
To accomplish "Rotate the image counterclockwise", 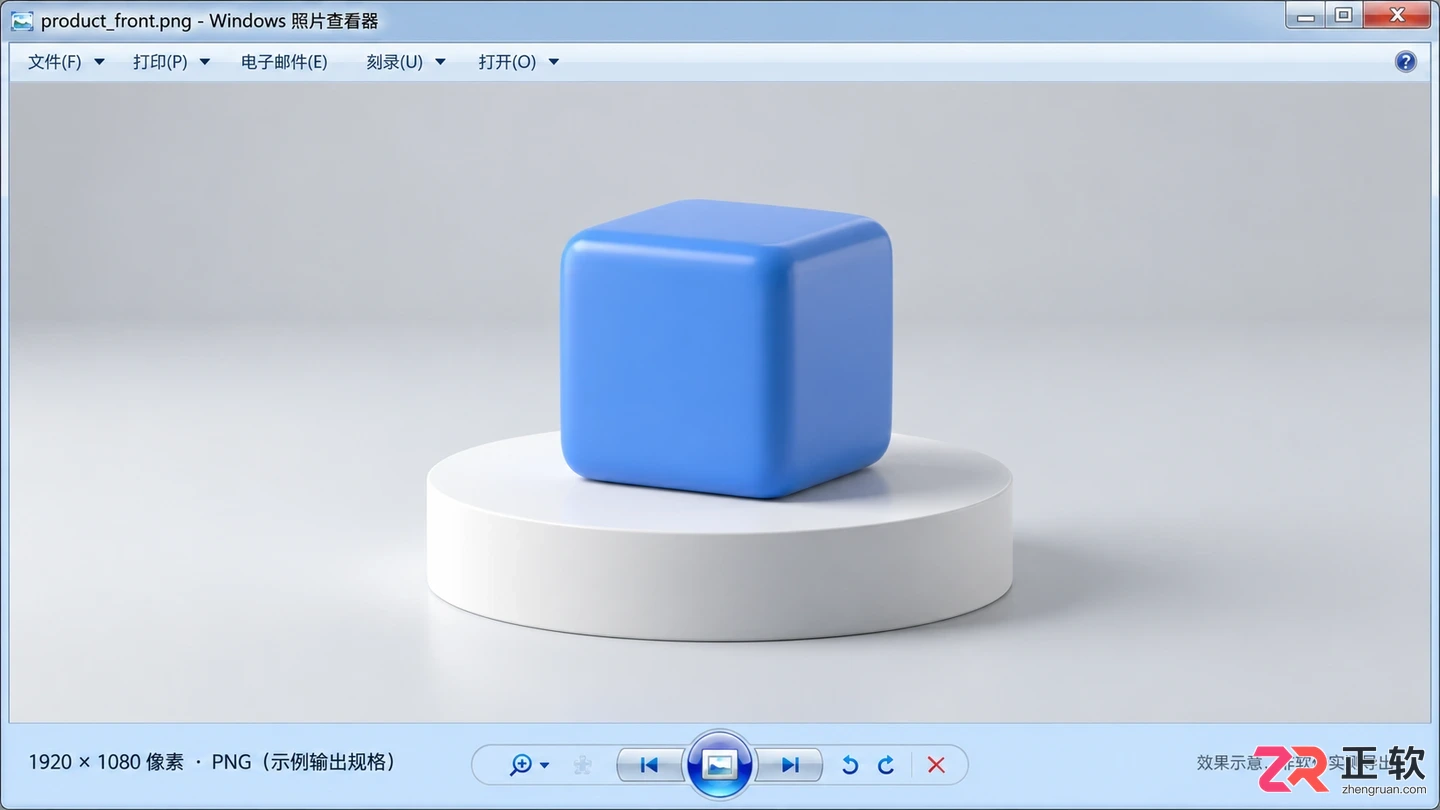I will [x=850, y=765].
